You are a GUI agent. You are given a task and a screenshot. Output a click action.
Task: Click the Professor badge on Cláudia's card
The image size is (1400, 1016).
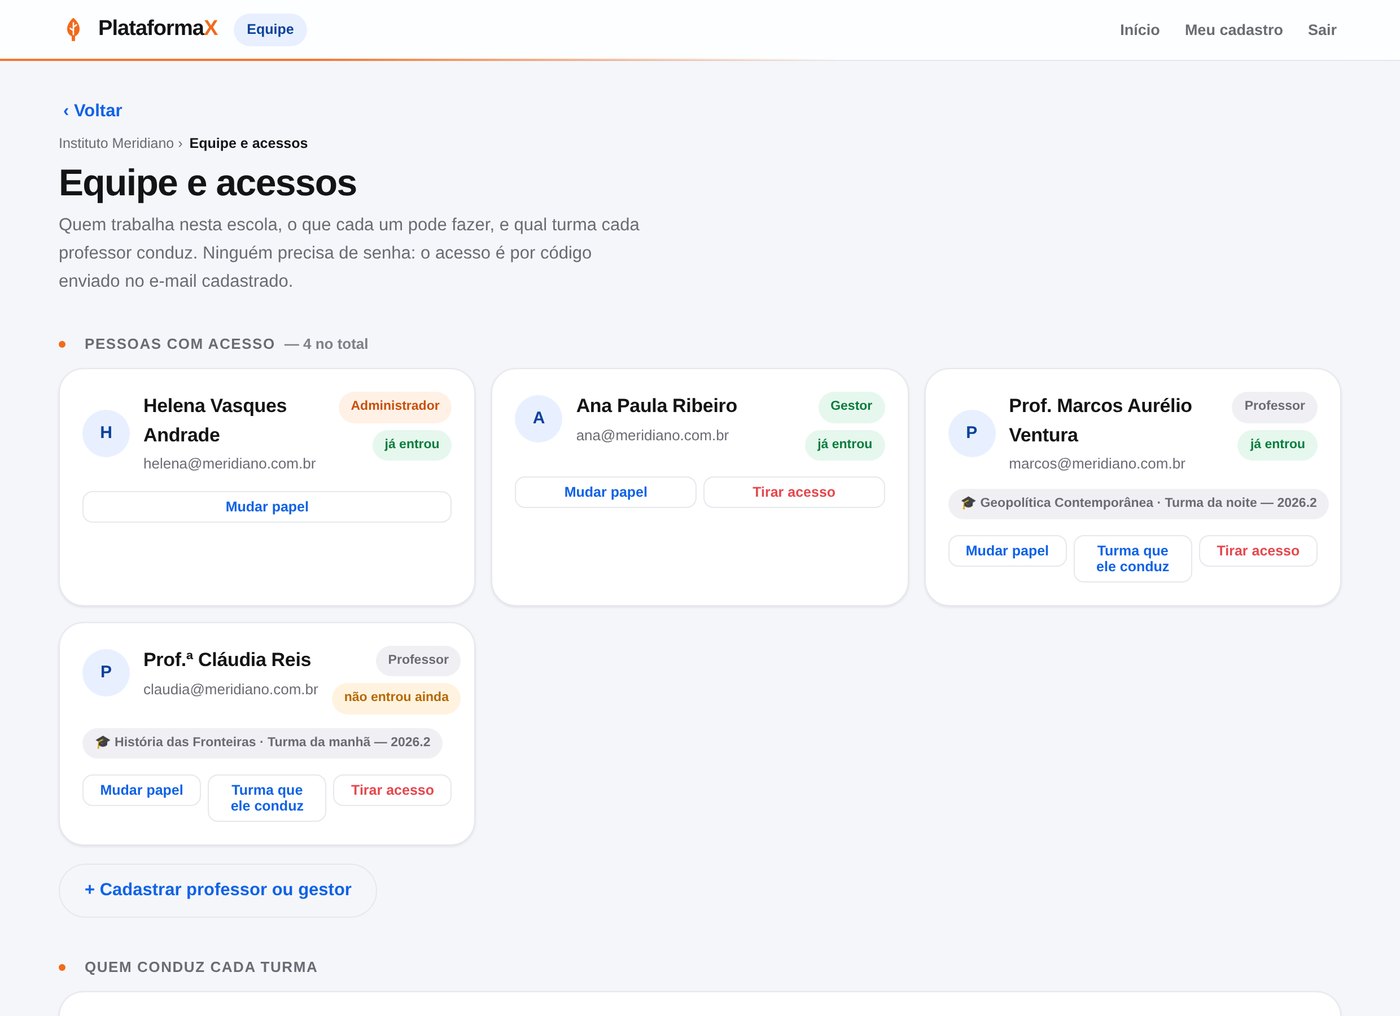pos(418,660)
